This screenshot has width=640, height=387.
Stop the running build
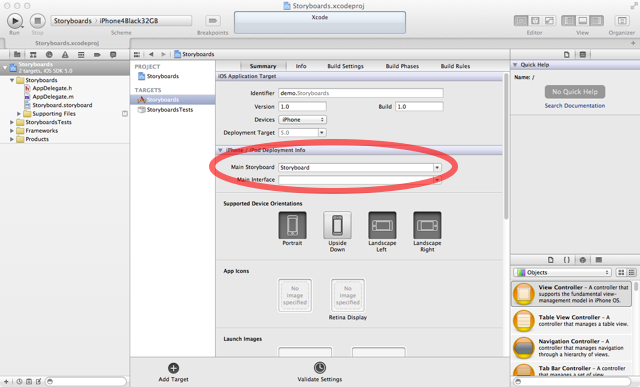coord(37,21)
